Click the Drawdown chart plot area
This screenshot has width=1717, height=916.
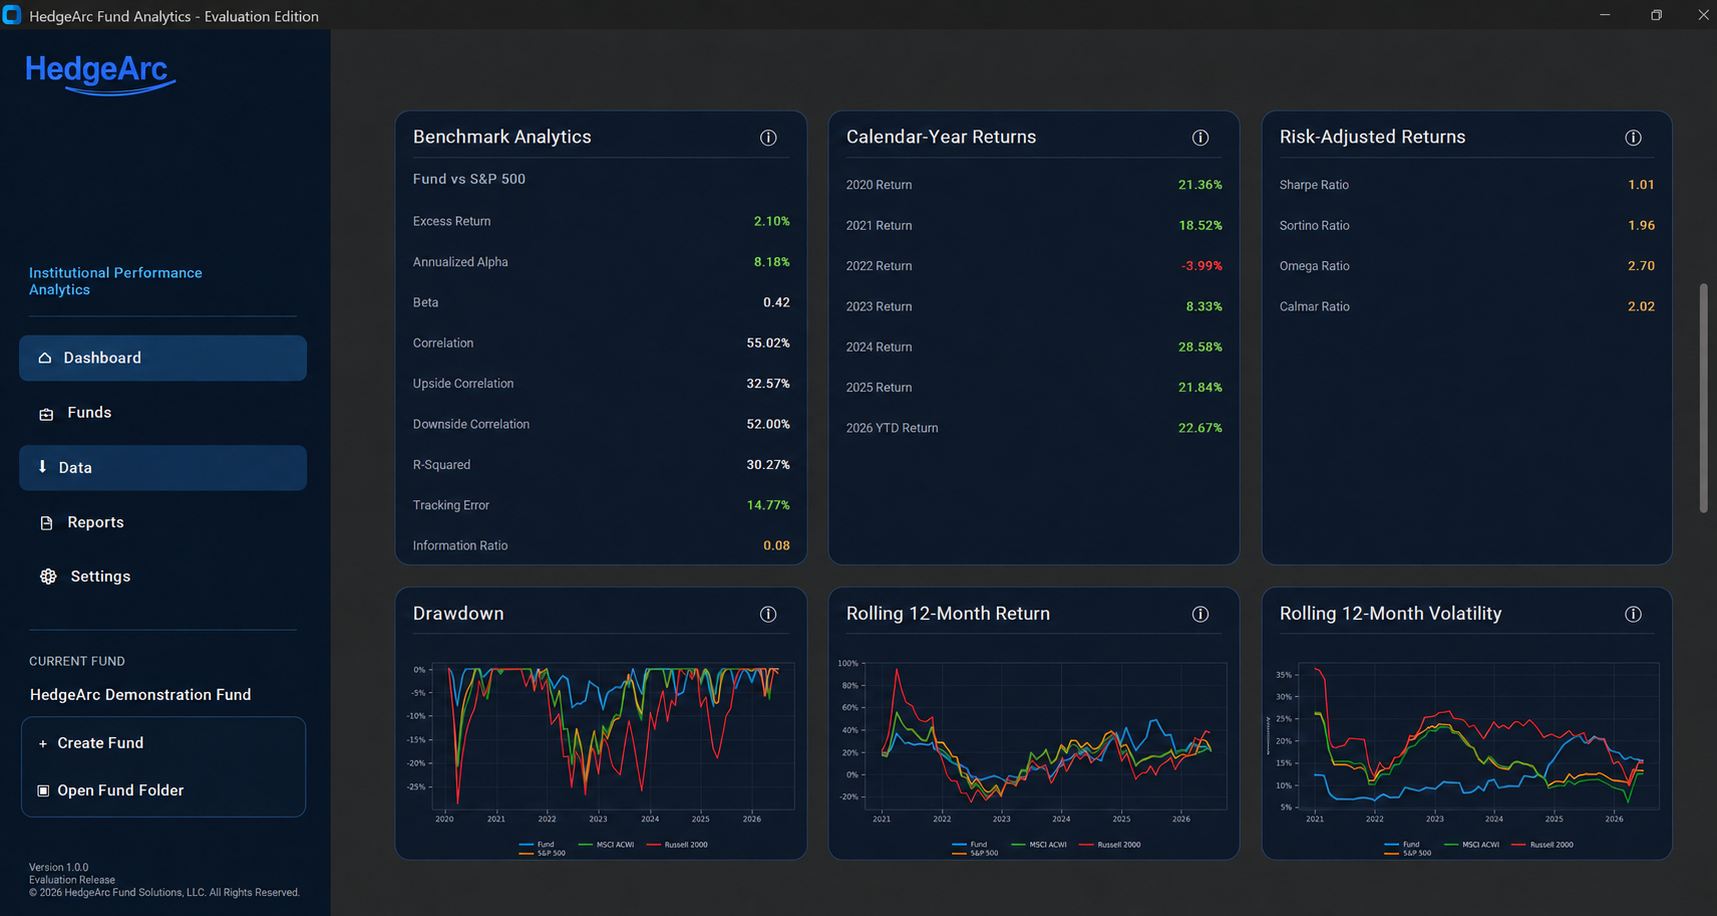point(613,737)
